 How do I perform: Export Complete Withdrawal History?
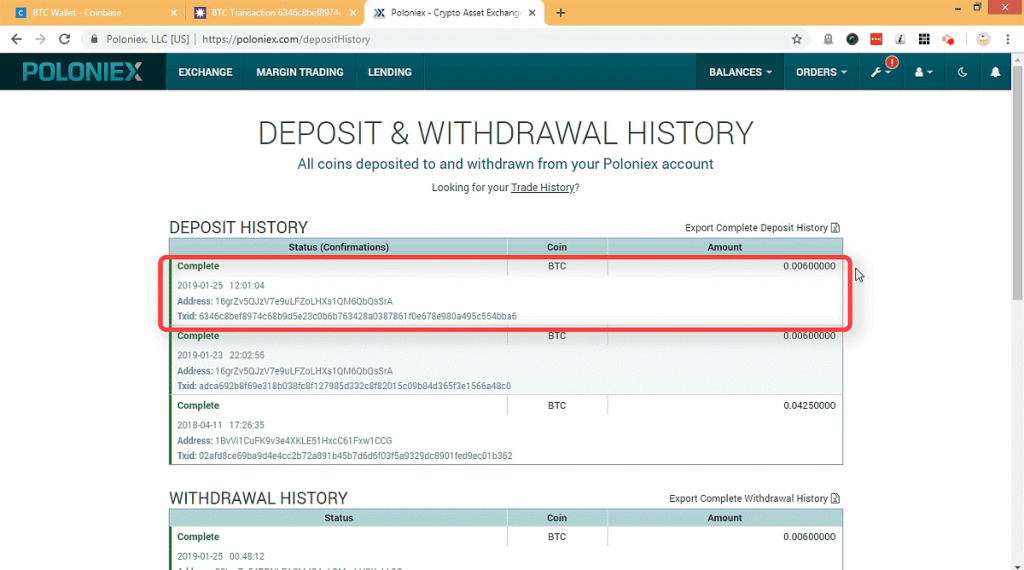pos(754,498)
